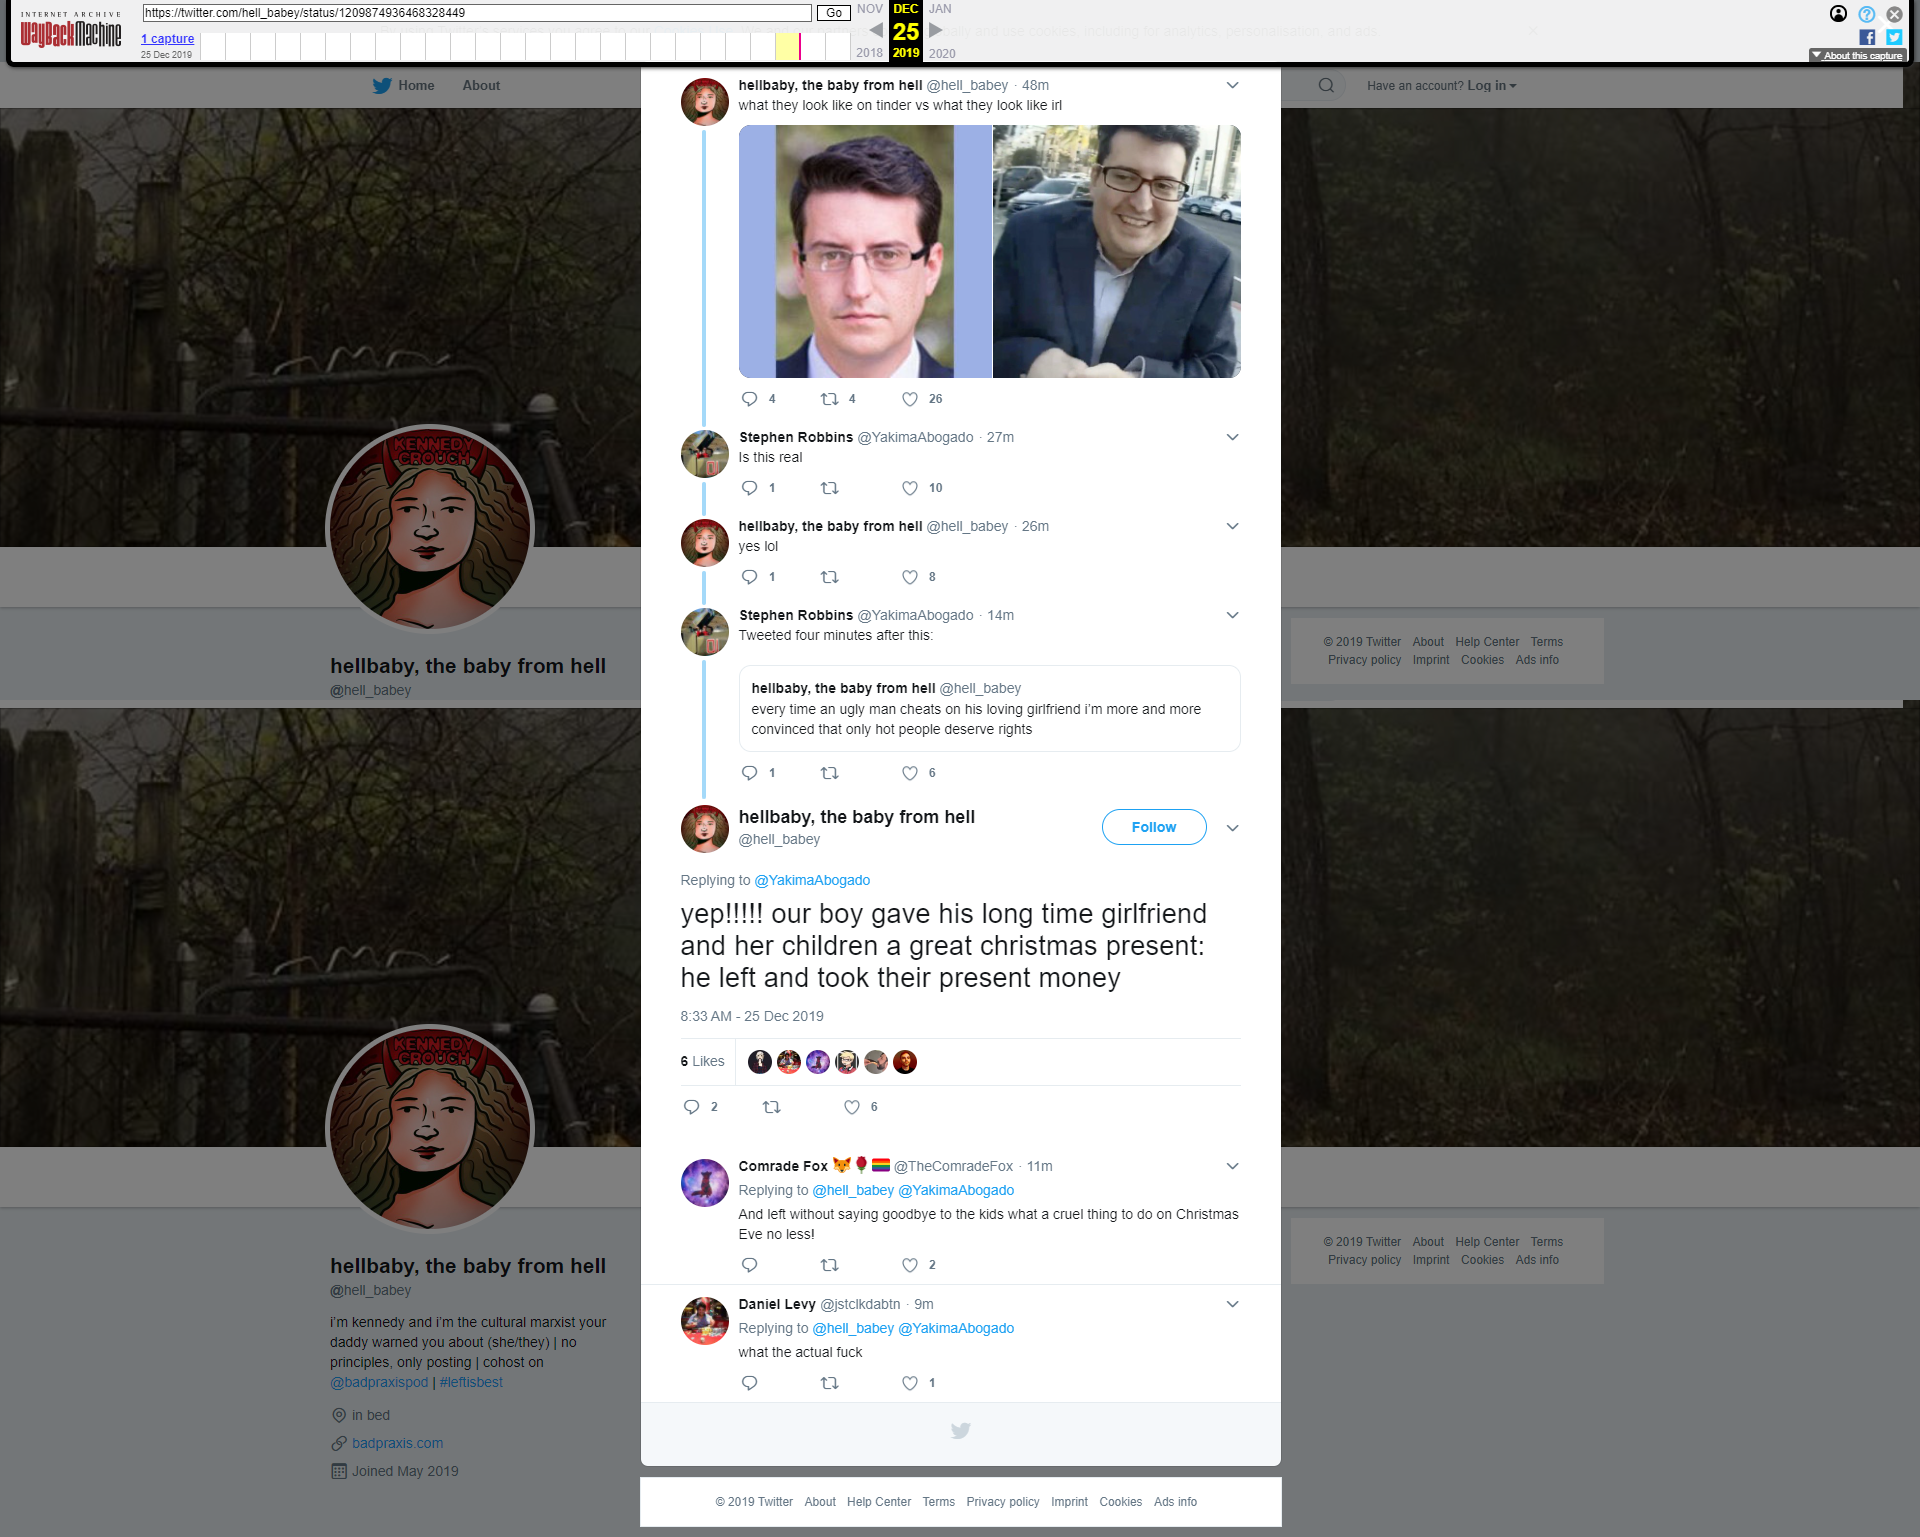The width and height of the screenshot is (1920, 1537).
Task: Click the Wayback URL input field
Action: pos(477,13)
